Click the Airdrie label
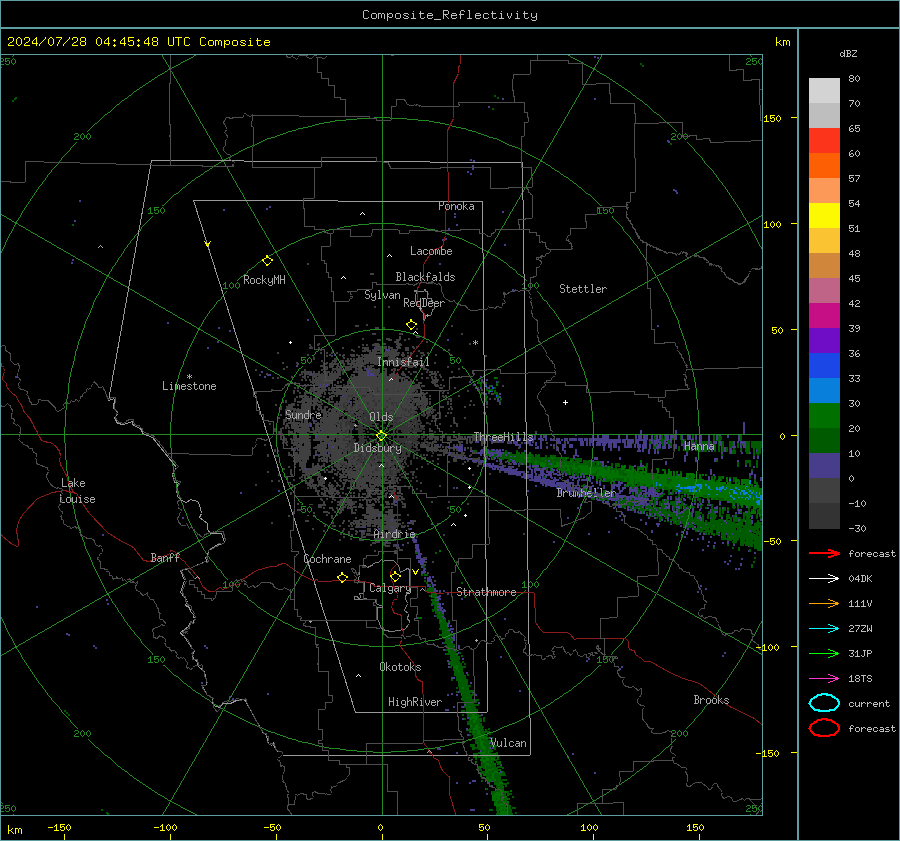The image size is (900, 841). pos(394,534)
